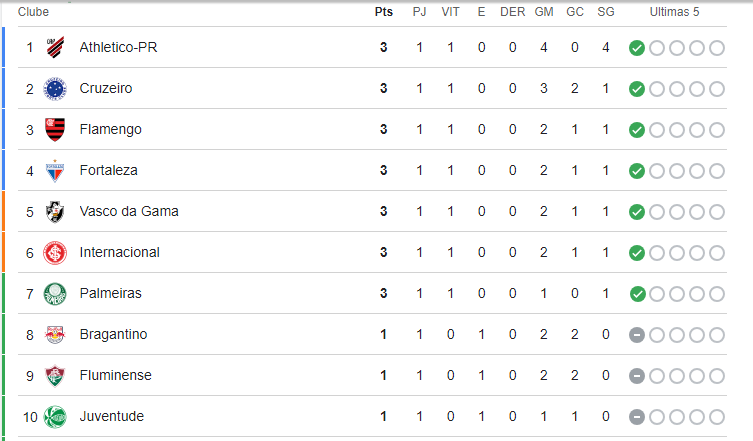This screenshot has height=441, width=753.
Task: Click the Bragantino club crest
Action: (x=55, y=334)
